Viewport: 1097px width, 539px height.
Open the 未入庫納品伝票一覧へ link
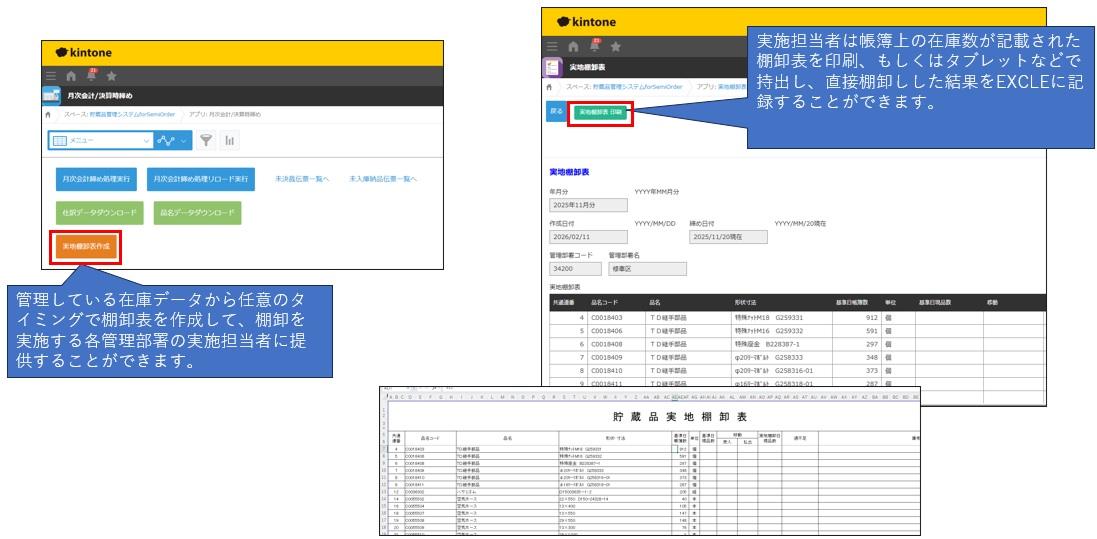pyautogui.click(x=383, y=179)
